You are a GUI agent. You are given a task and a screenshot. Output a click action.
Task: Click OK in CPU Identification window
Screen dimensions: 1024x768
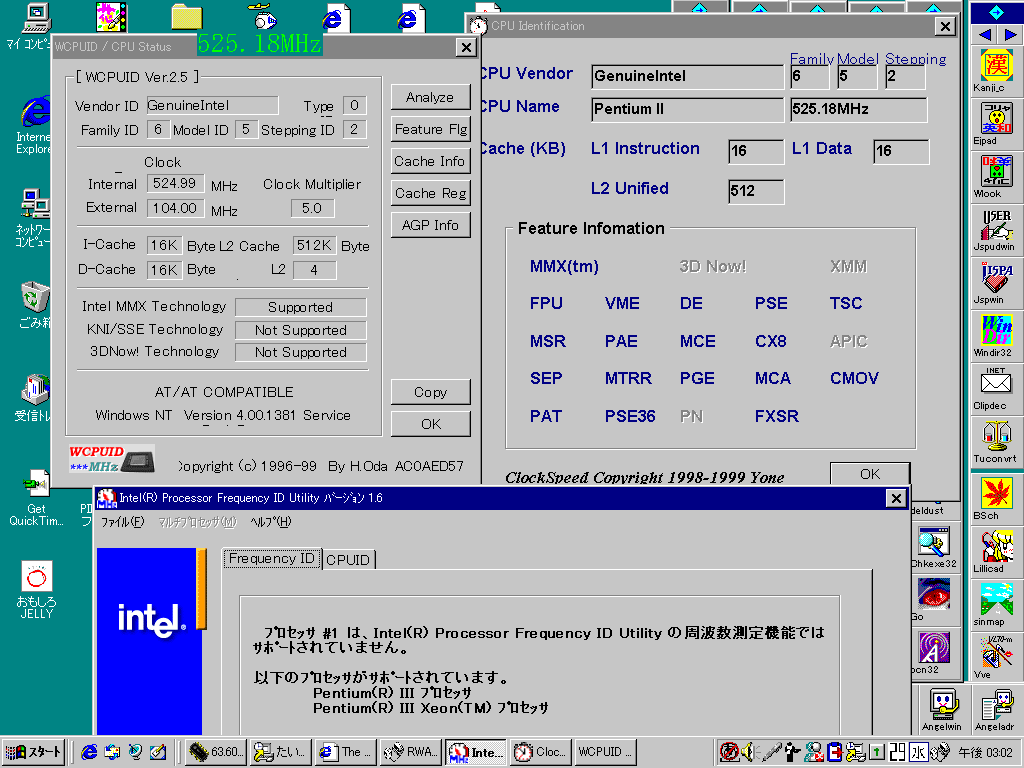point(870,473)
